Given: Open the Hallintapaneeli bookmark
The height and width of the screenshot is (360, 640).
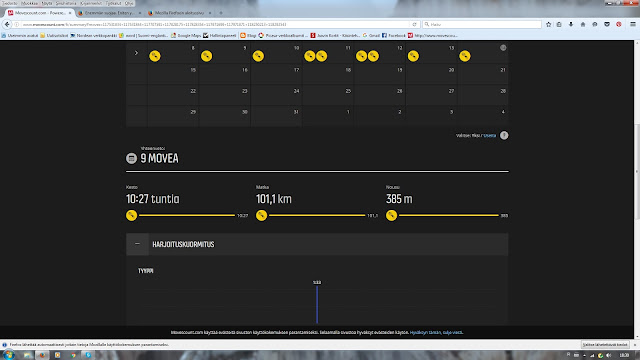Looking at the screenshot, I should [220, 36].
